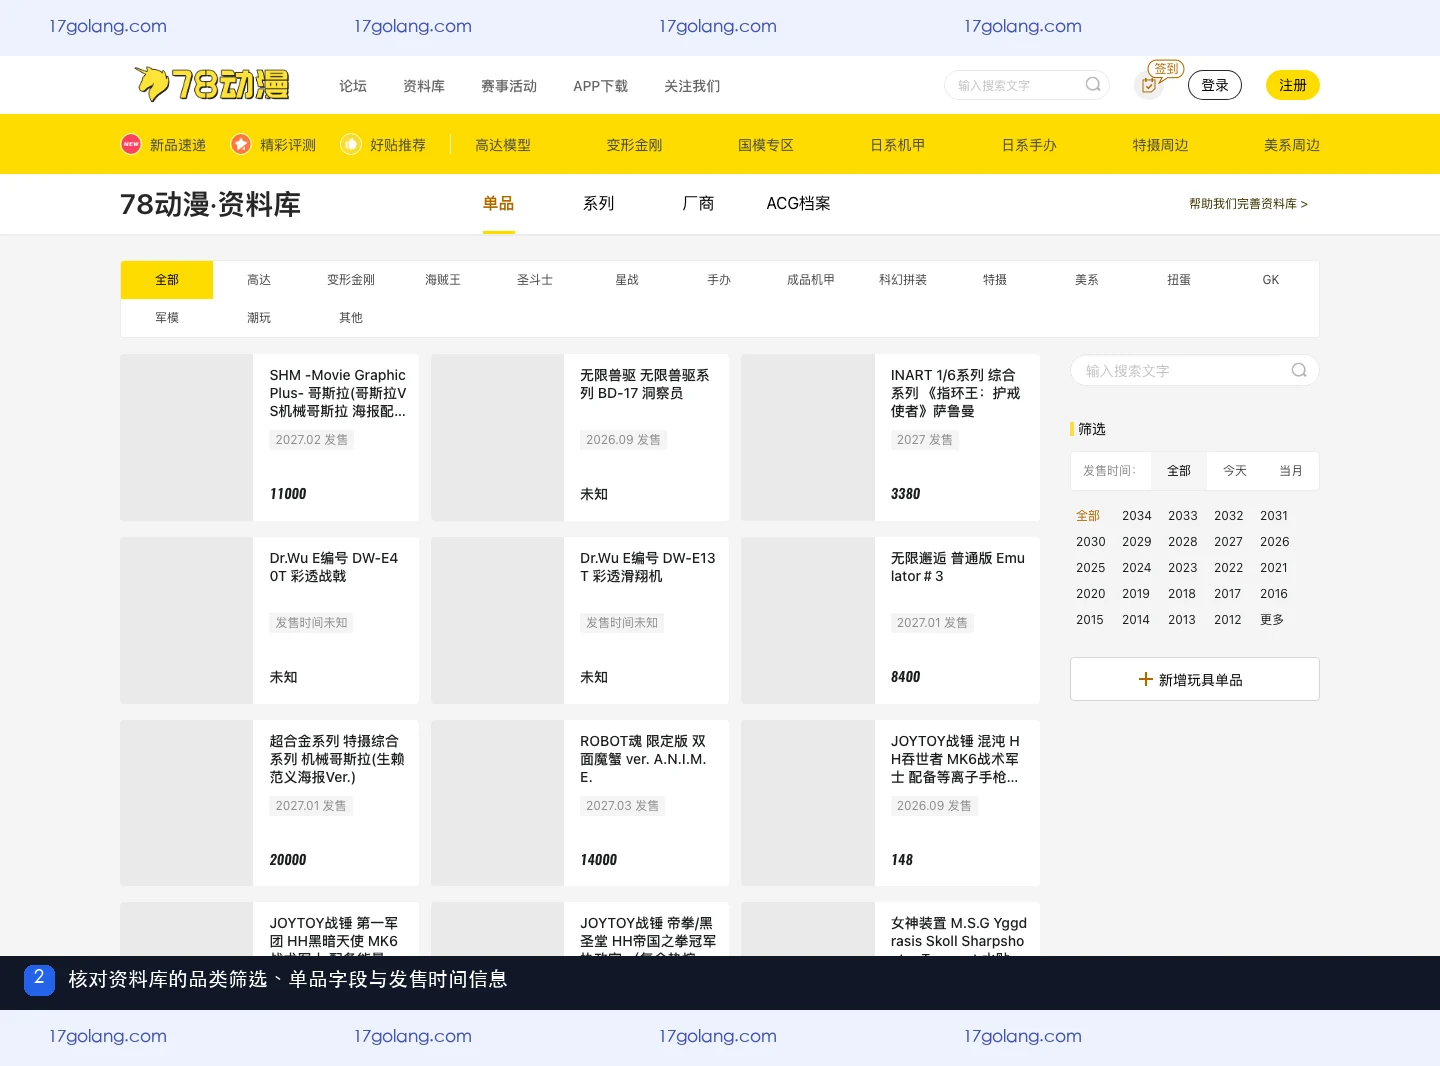The image size is (1440, 1066).
Task: Select the 单品 tab
Action: click(x=499, y=204)
